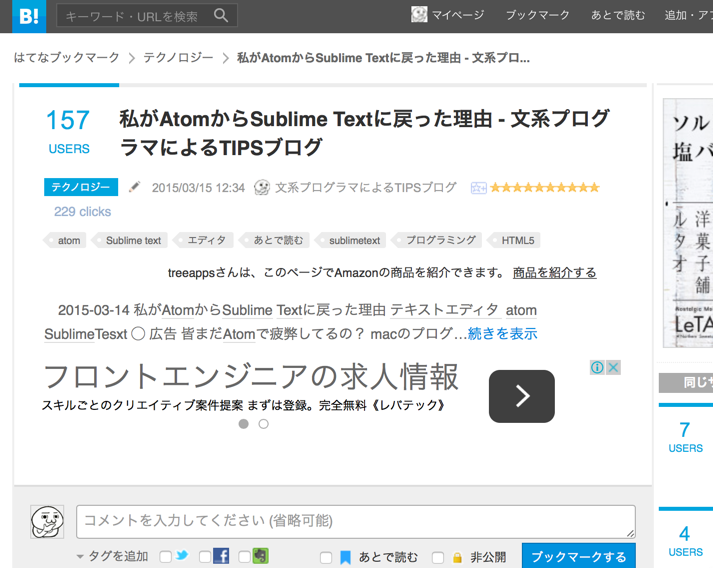713x568 pixels.
Task: Enable the Twitter share checkbox
Action: [x=166, y=557]
